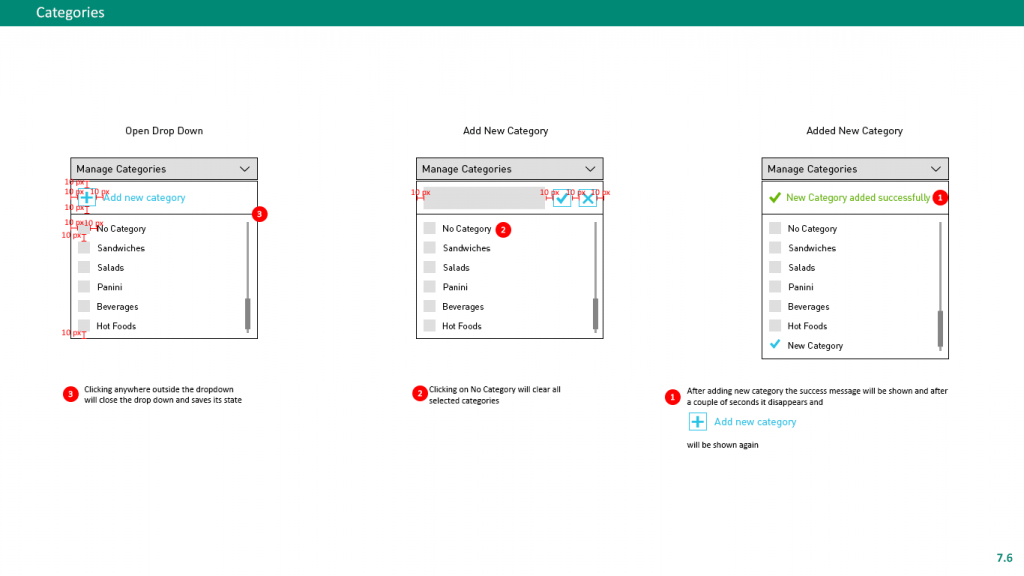The image size is (1024, 576).
Task: Click red badge 1 beside the success message
Action: click(x=940, y=198)
